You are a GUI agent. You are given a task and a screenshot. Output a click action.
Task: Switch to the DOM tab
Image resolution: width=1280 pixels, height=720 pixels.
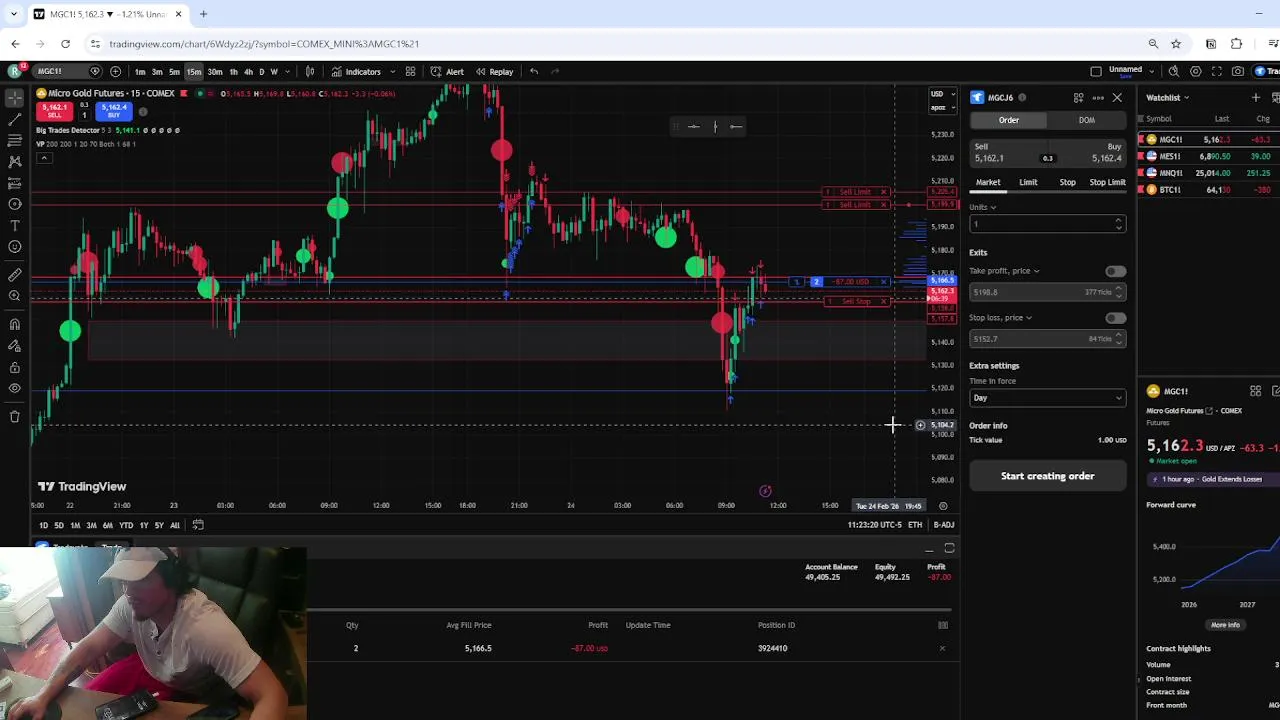(x=1086, y=120)
